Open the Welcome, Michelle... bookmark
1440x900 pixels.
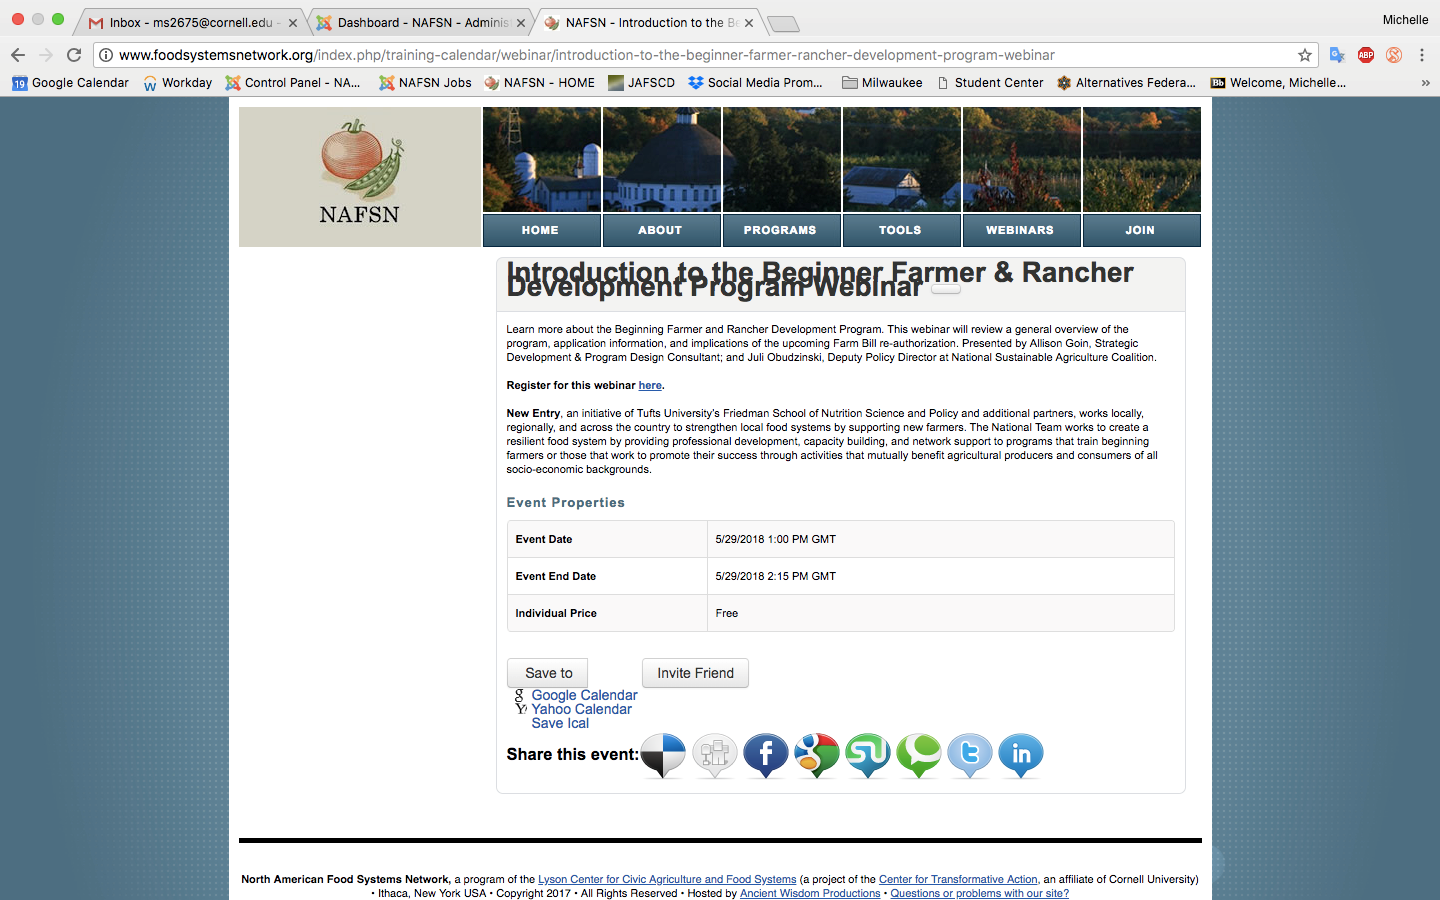(x=1278, y=83)
